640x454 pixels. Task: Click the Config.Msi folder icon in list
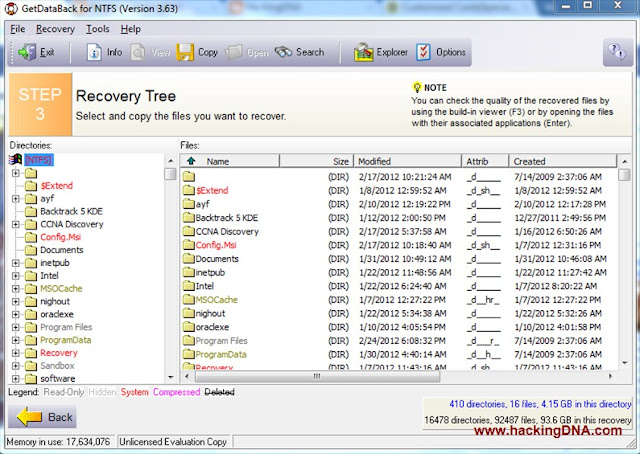click(189, 245)
